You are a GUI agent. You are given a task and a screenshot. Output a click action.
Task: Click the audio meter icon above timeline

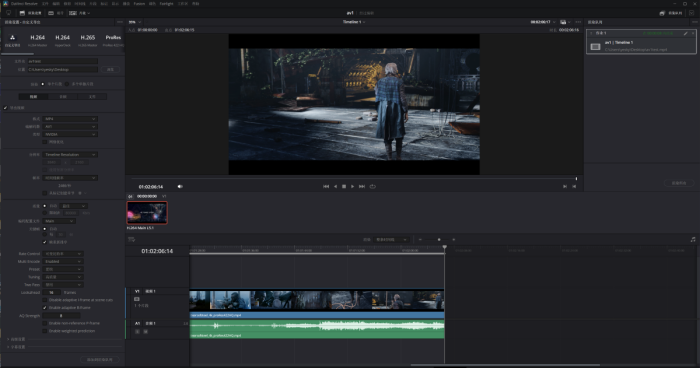[693, 240]
